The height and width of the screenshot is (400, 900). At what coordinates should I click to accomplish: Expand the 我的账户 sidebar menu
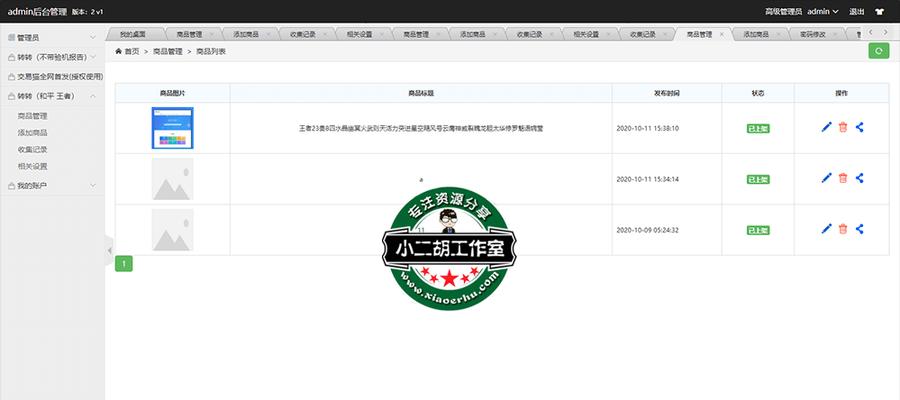[52, 186]
